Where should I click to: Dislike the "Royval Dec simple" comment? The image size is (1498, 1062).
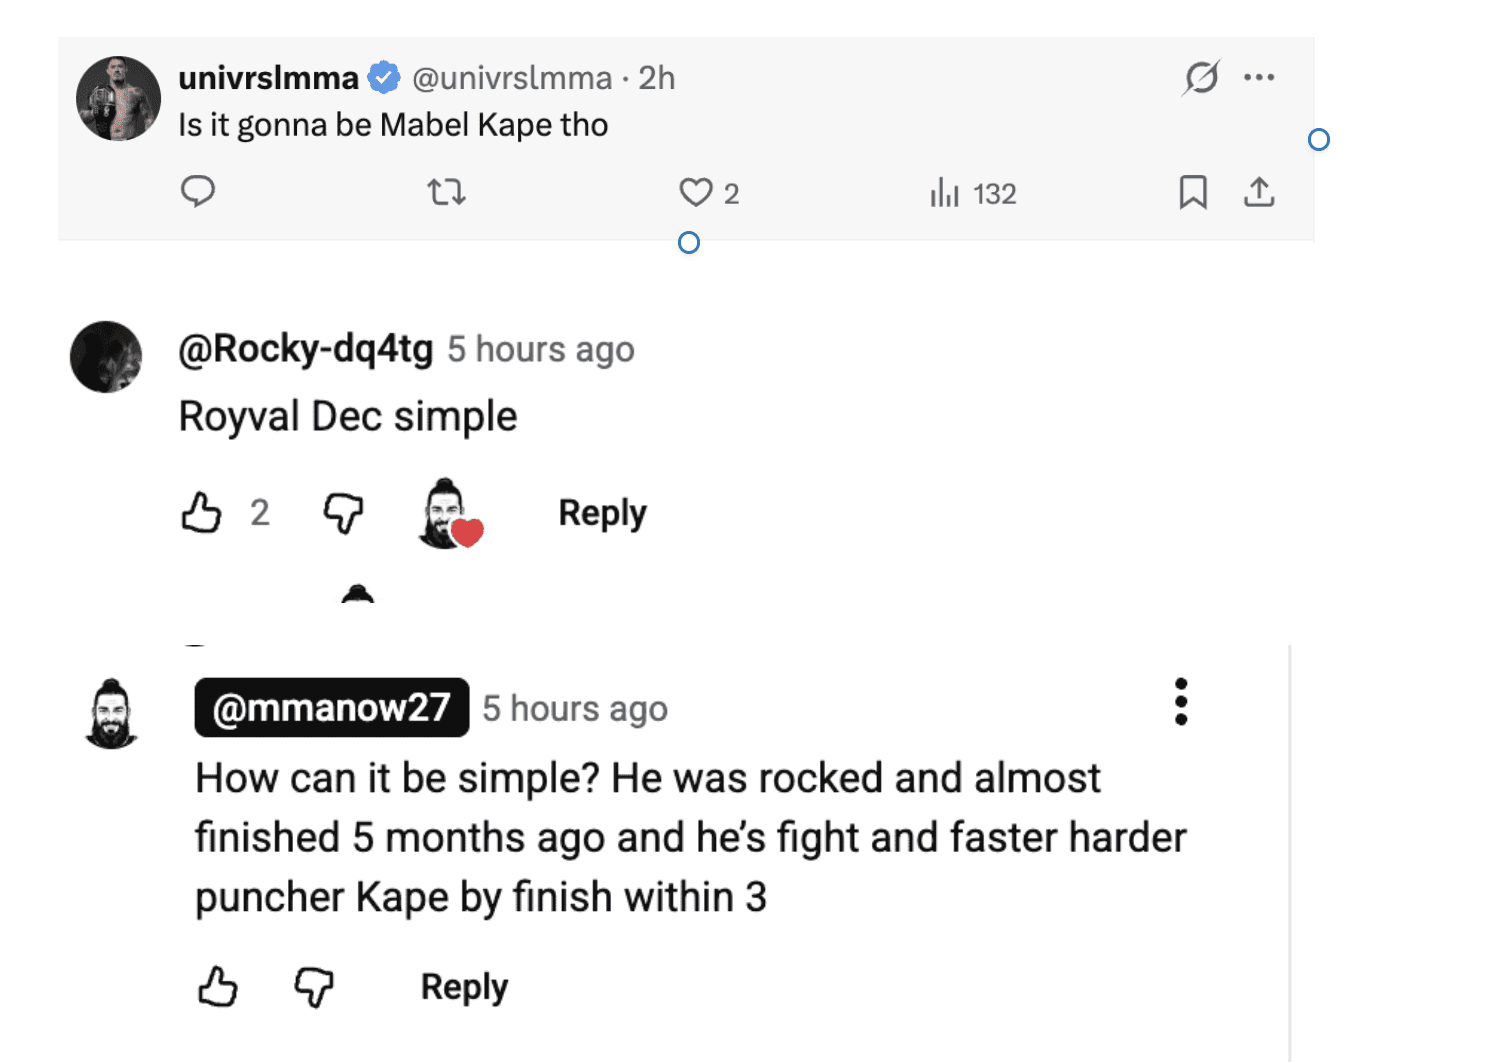pyautogui.click(x=343, y=513)
